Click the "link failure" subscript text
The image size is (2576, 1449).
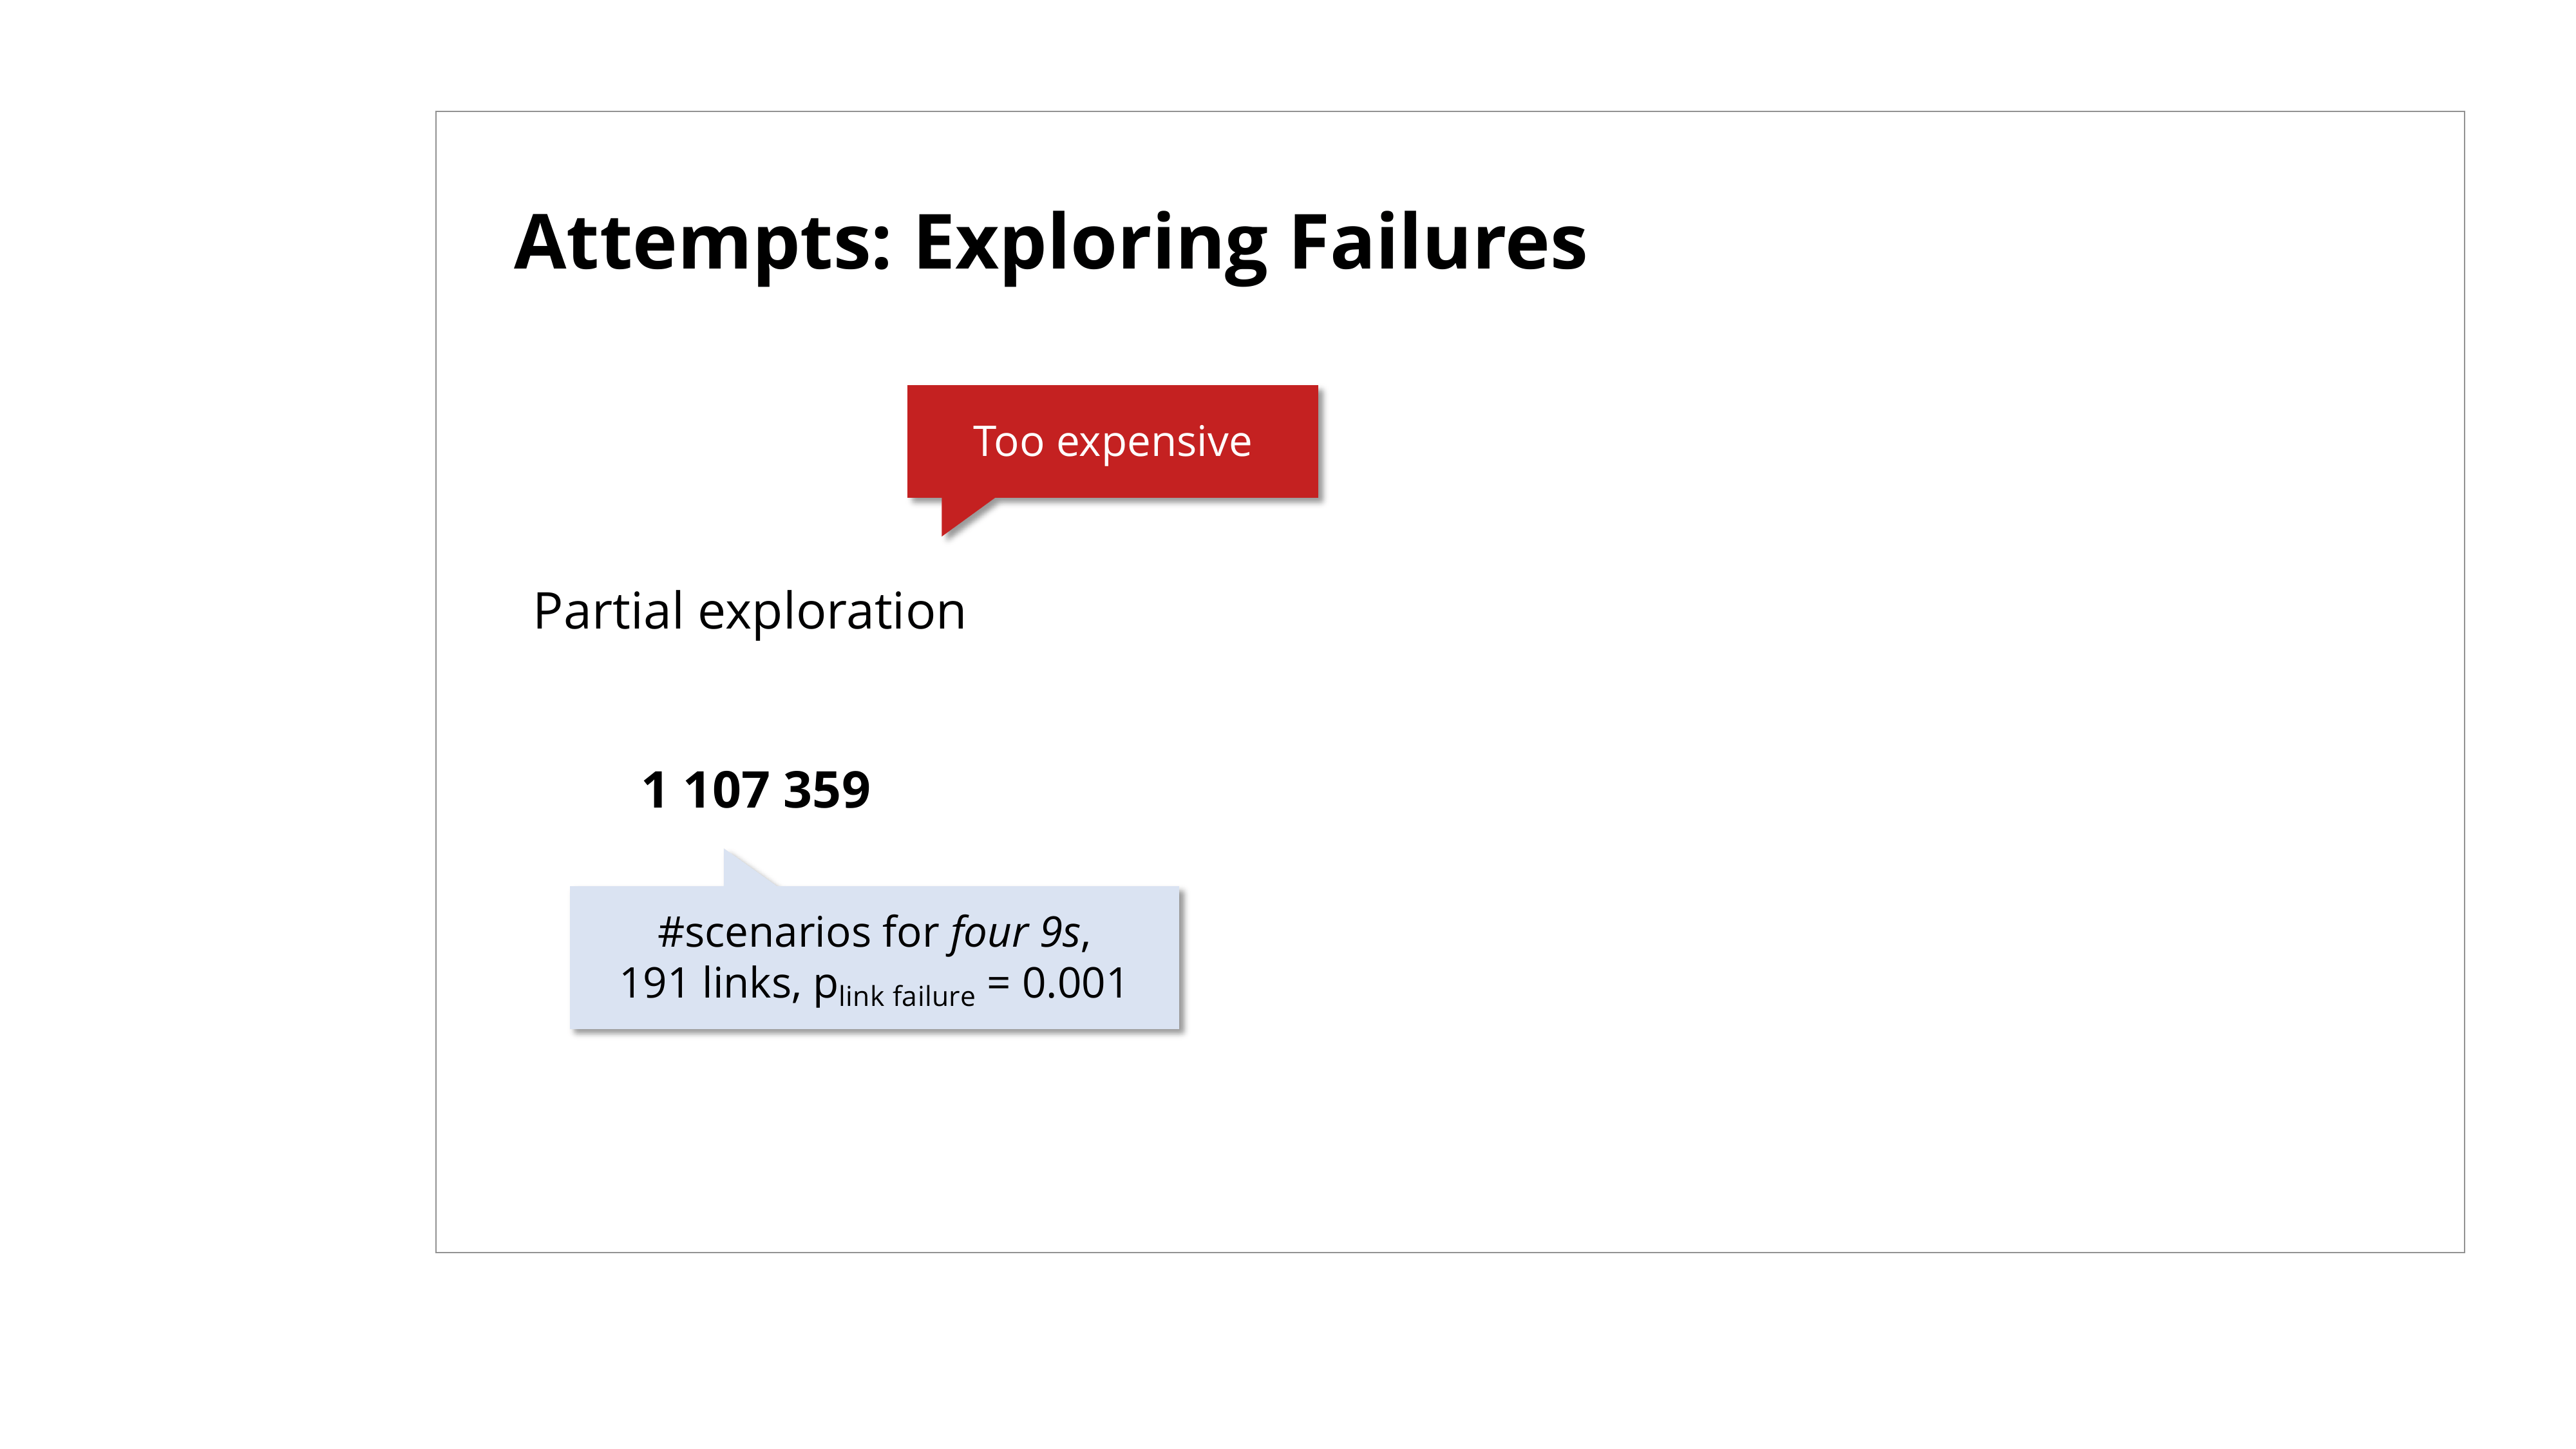pyautogui.click(x=906, y=996)
